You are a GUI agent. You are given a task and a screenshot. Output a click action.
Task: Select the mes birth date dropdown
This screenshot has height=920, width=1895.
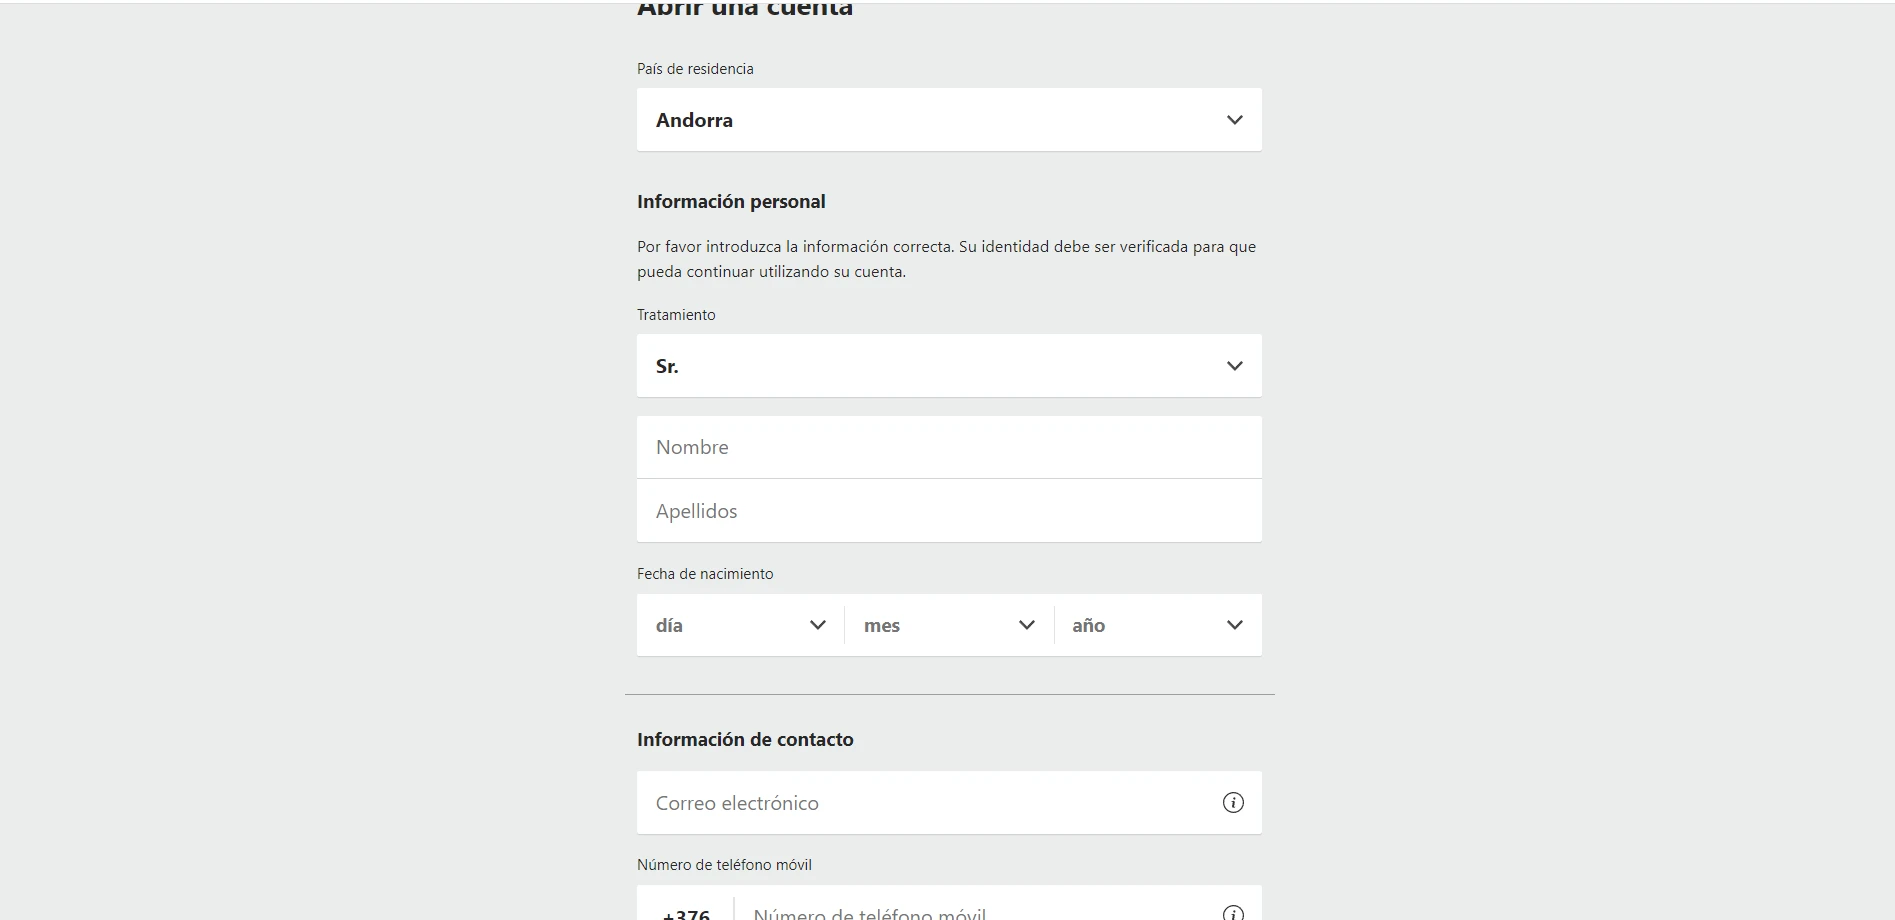click(x=949, y=625)
